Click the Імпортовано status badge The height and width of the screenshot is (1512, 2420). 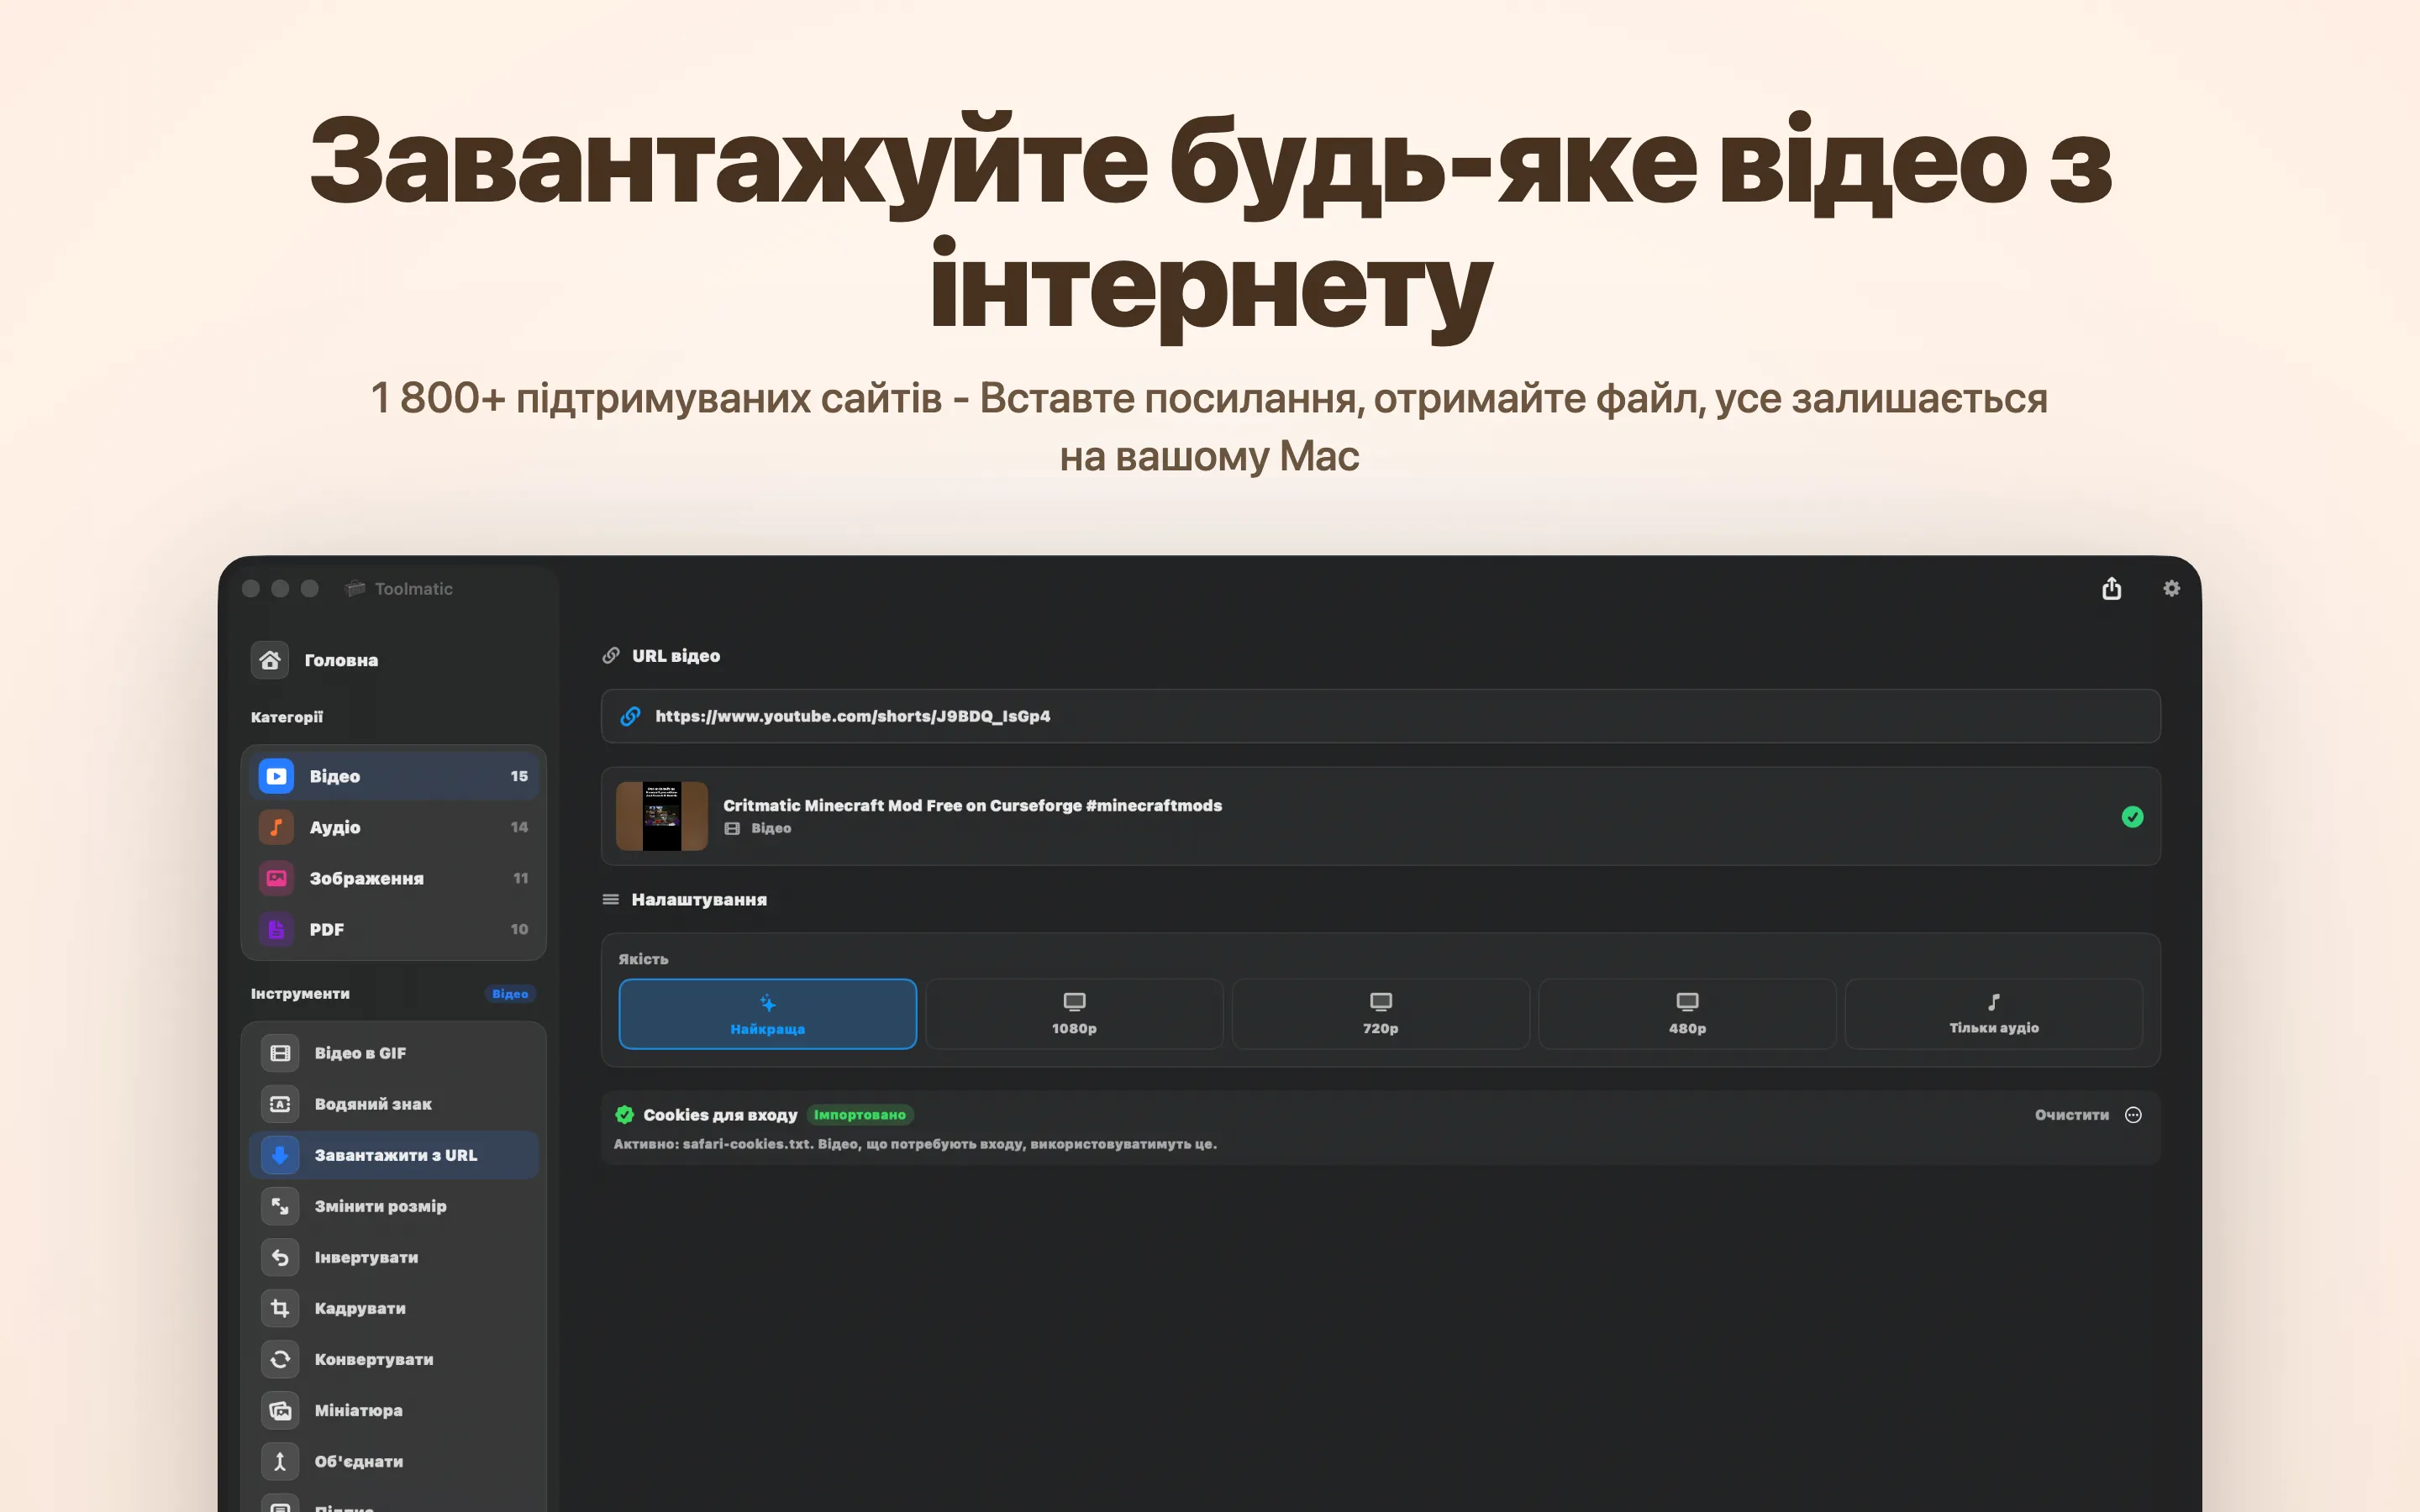[x=860, y=1115]
